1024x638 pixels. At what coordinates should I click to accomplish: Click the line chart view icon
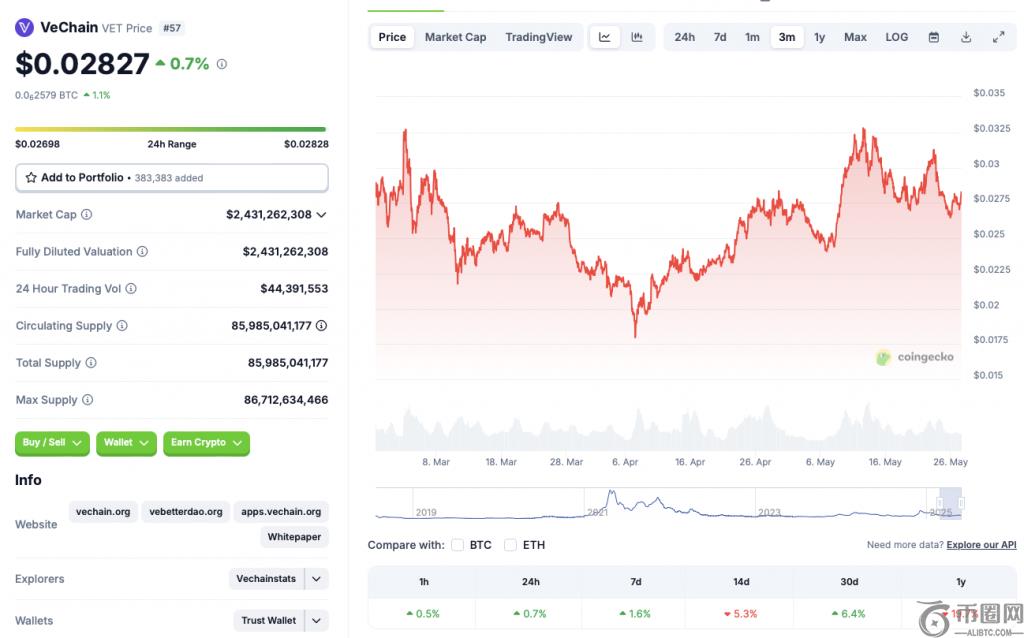pyautogui.click(x=605, y=37)
